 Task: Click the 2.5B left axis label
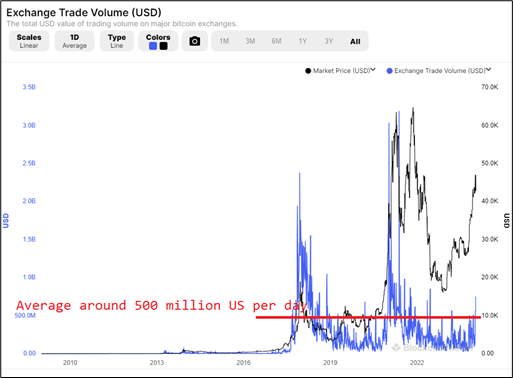coord(29,163)
